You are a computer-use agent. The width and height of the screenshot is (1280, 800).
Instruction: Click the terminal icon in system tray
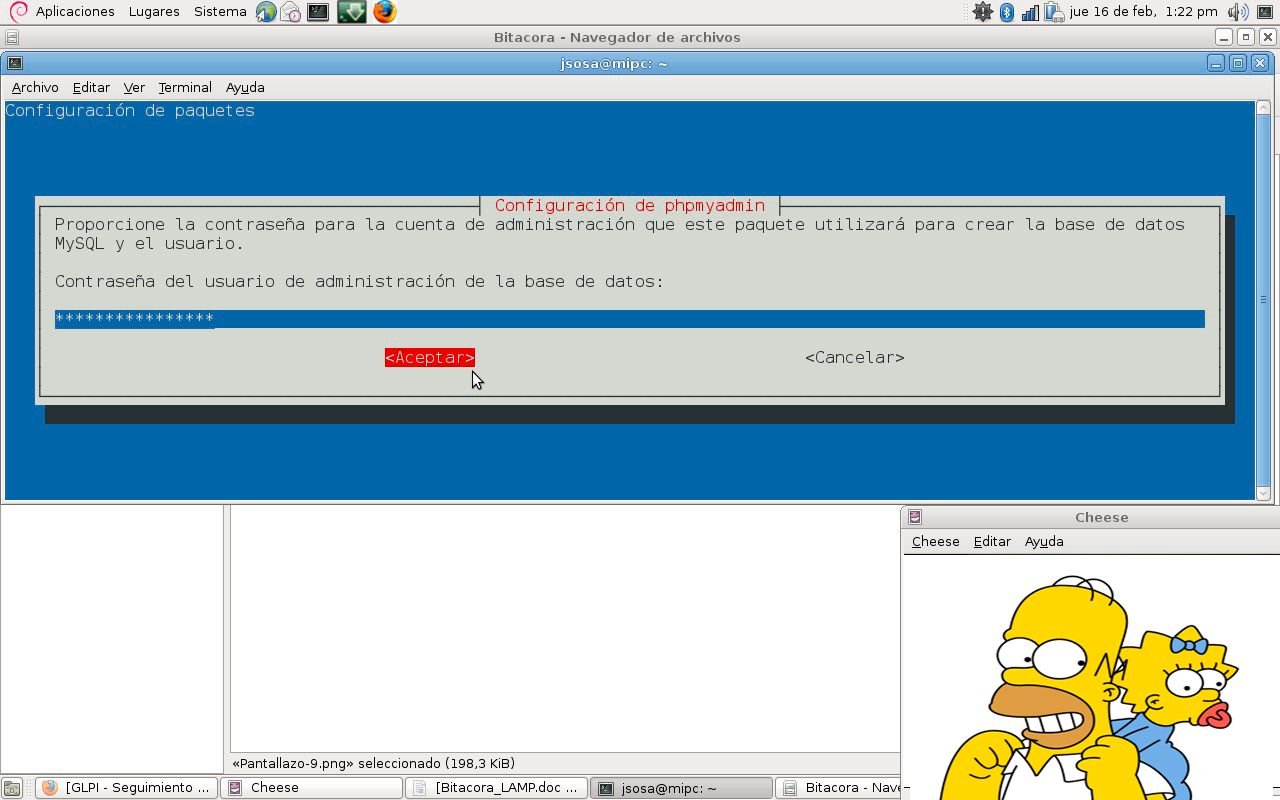click(1265, 12)
